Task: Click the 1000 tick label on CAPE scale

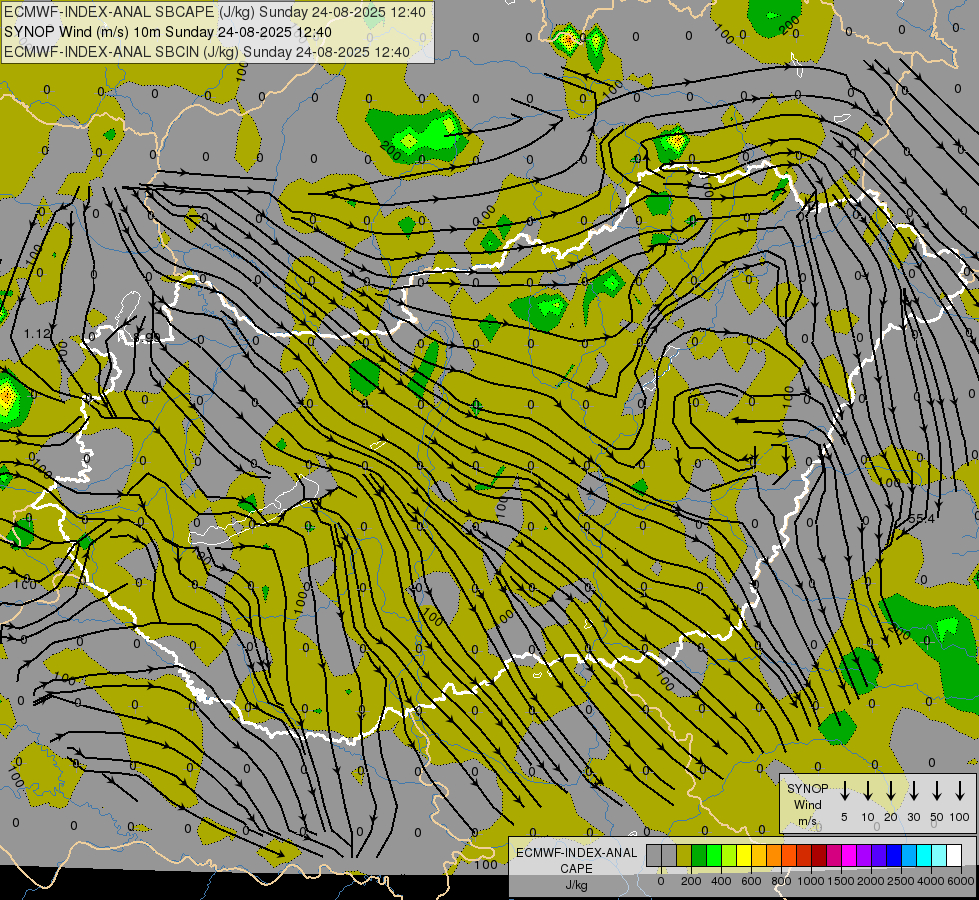Action: coord(811,881)
